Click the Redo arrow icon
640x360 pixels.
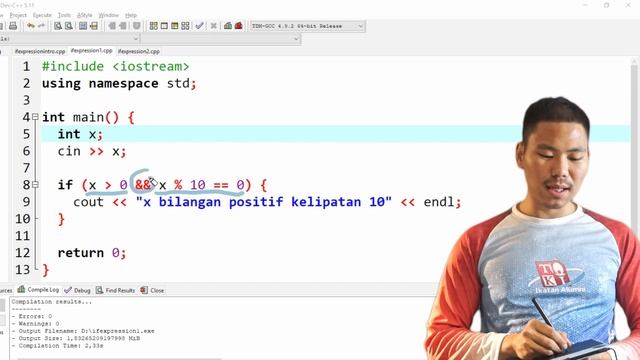click(42, 26)
